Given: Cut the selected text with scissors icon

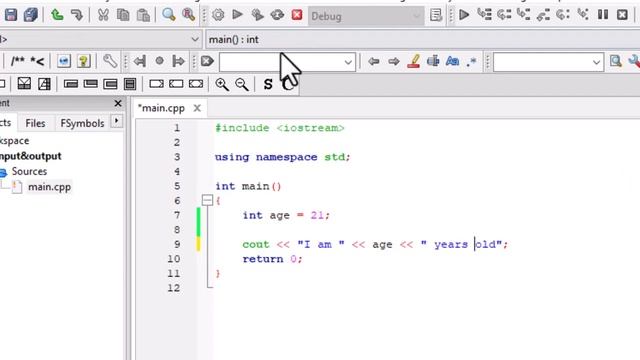Looking at the screenshot, I should tap(103, 16).
